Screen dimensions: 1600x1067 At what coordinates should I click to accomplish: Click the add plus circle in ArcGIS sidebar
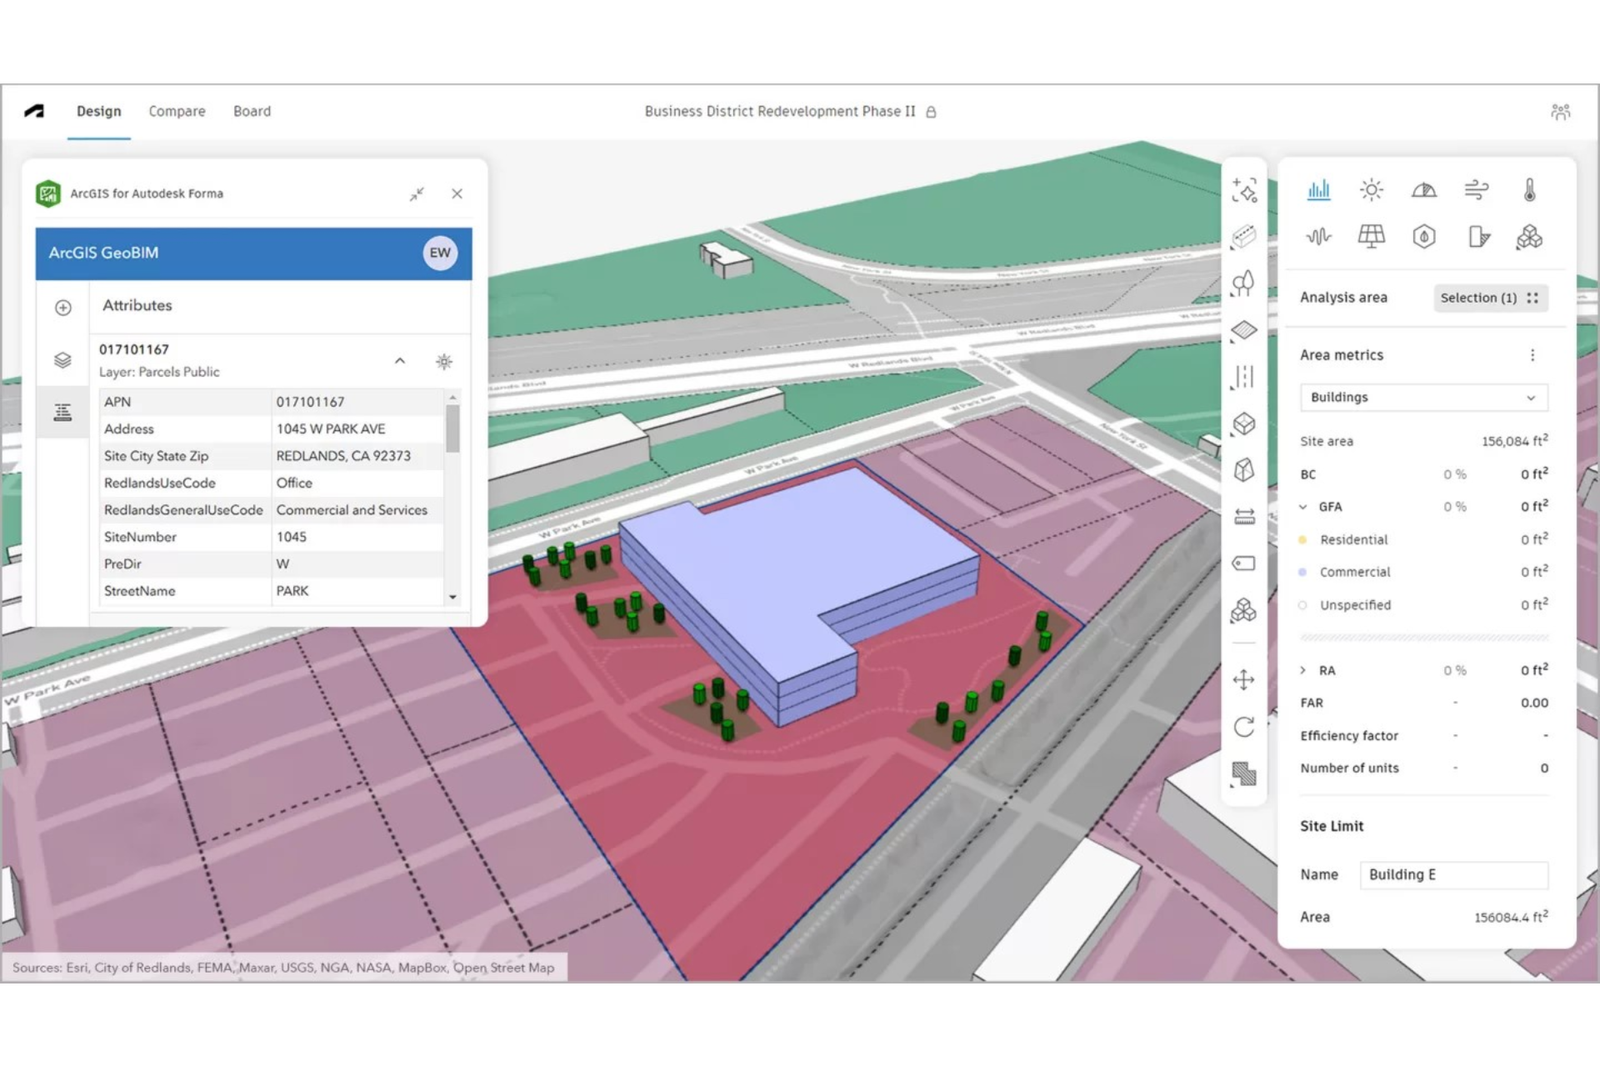tap(63, 308)
